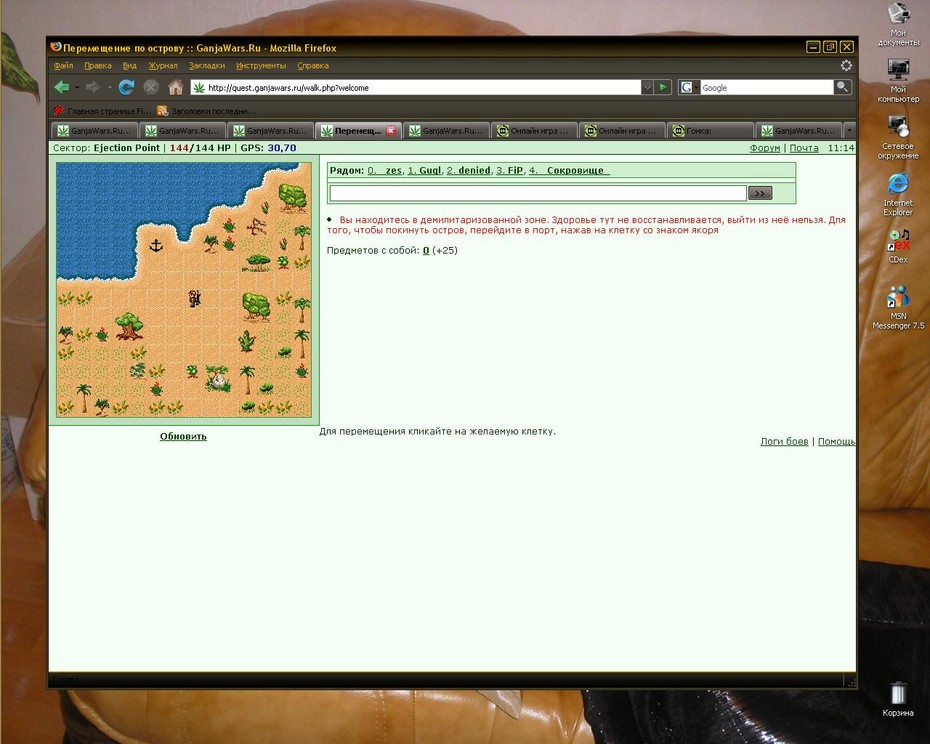Send chat message with >> button
Viewport: 930px width, 744px height.
coord(760,193)
